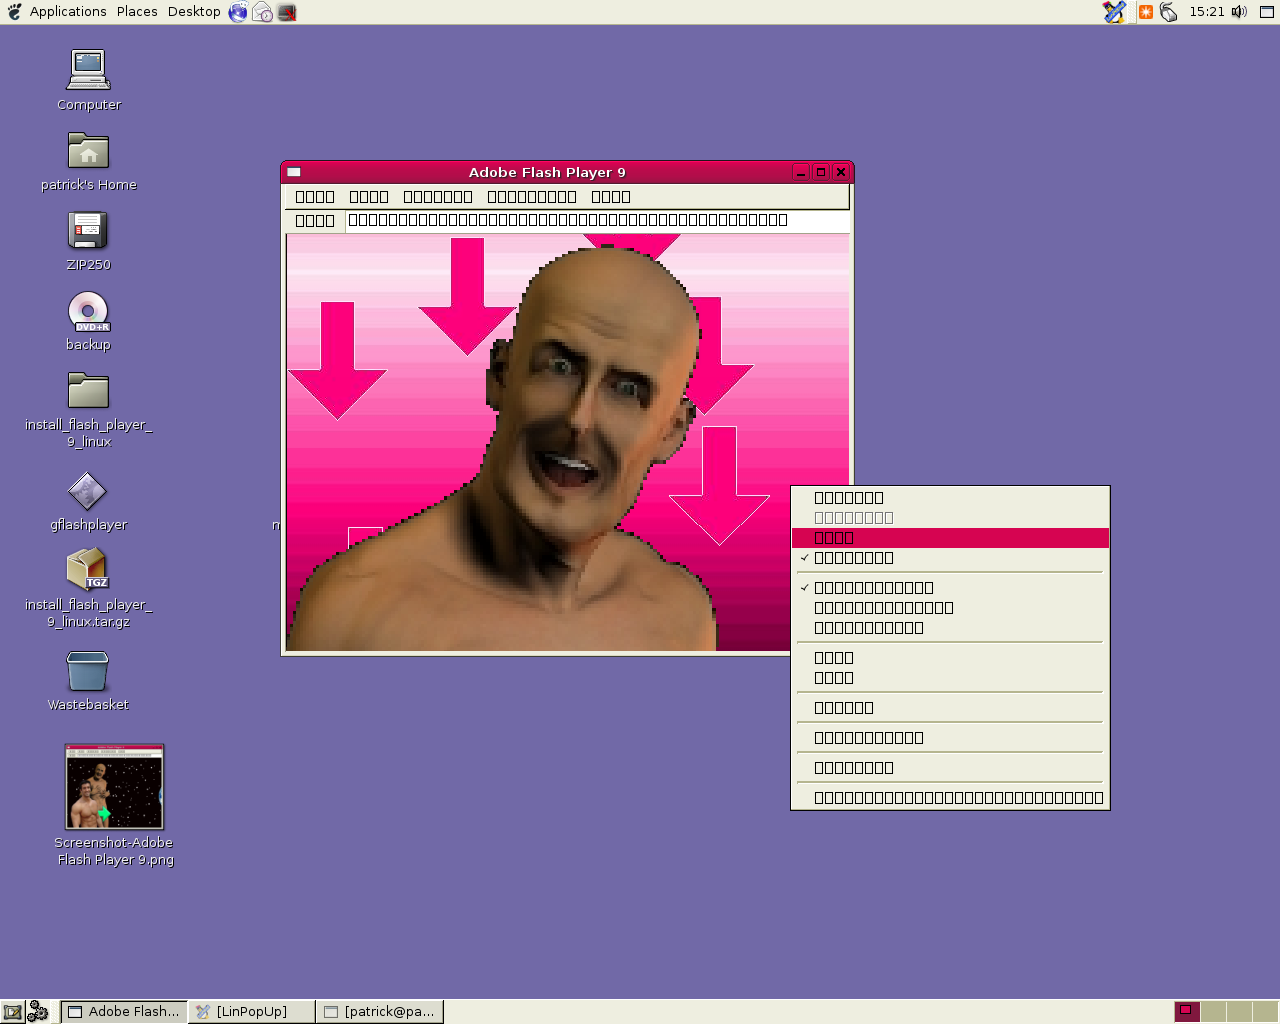This screenshot has height=1024, width=1280.
Task: Switch to Adobe Flash taskbar window button
Action: point(124,1012)
